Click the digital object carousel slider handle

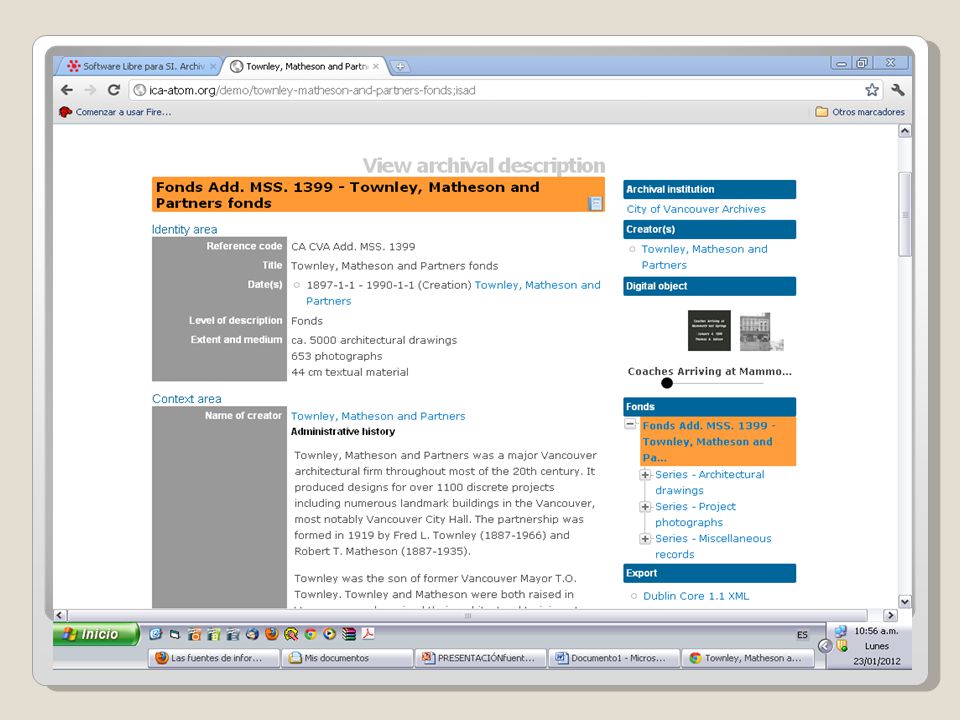tap(667, 383)
